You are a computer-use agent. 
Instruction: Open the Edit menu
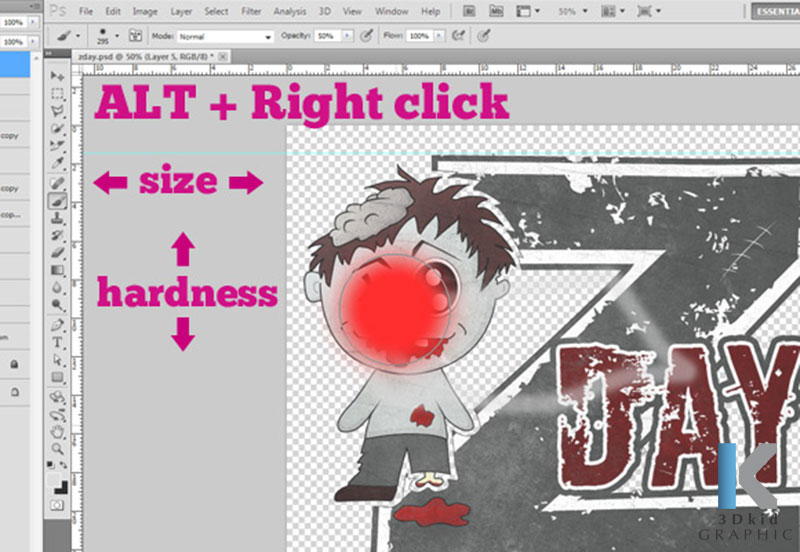[x=113, y=11]
